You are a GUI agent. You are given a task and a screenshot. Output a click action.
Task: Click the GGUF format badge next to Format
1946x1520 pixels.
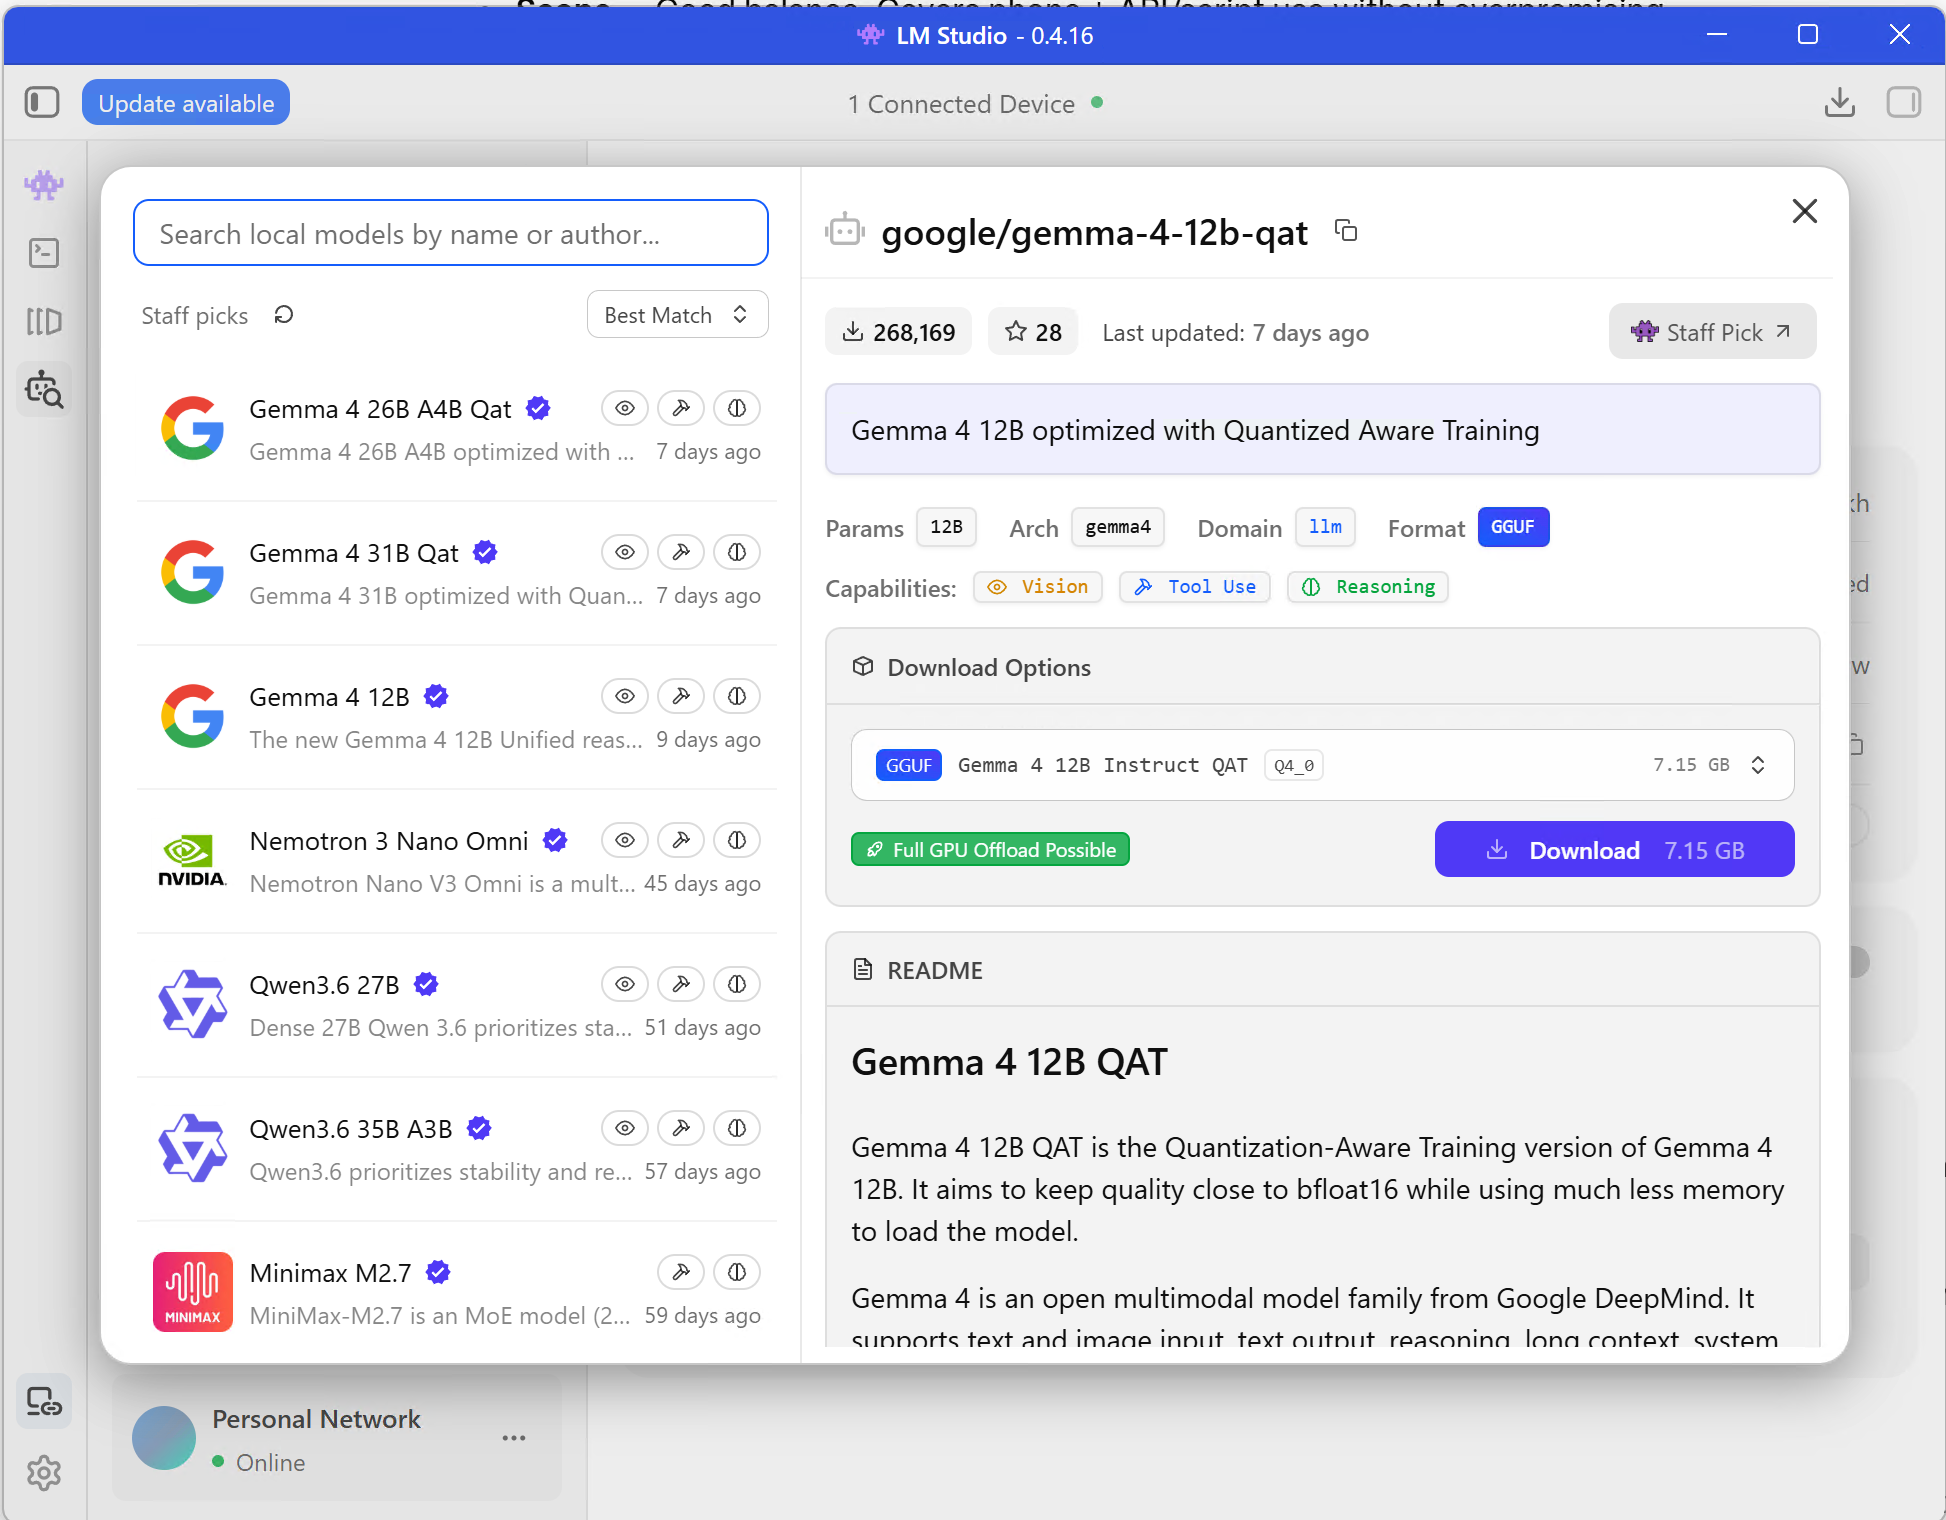tap(1513, 527)
